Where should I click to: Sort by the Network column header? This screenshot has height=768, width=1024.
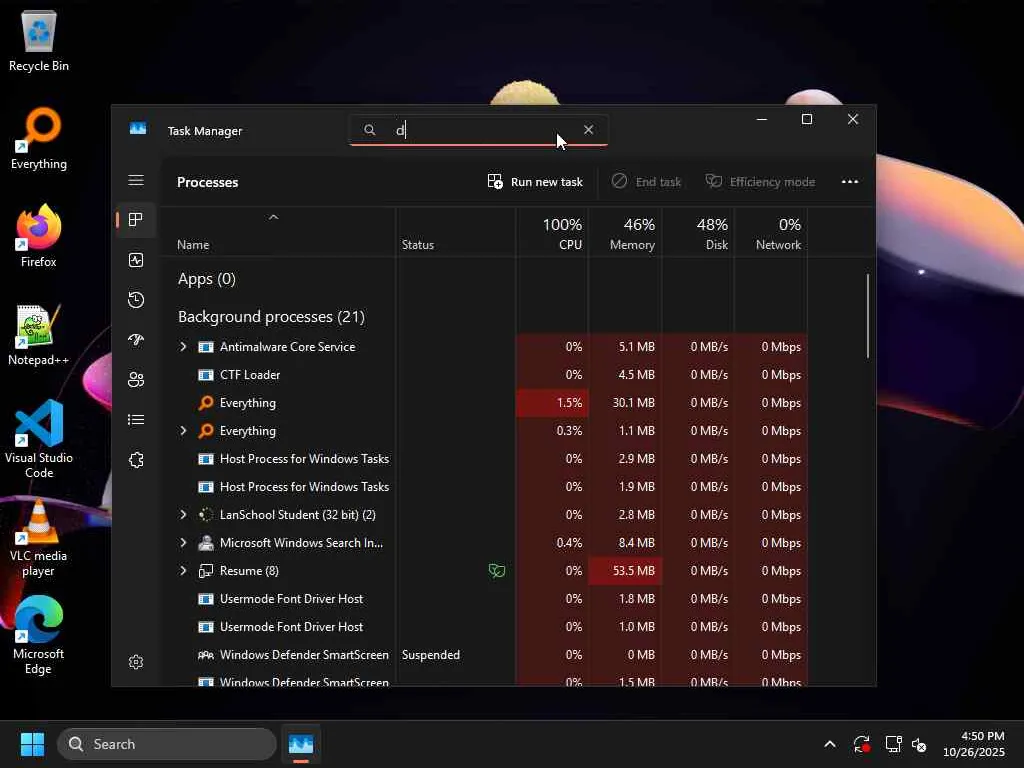tap(771, 232)
